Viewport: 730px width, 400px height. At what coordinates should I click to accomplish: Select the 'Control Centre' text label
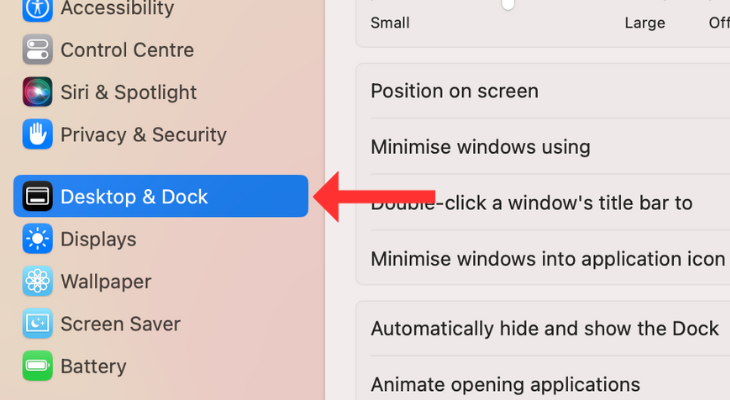(127, 50)
